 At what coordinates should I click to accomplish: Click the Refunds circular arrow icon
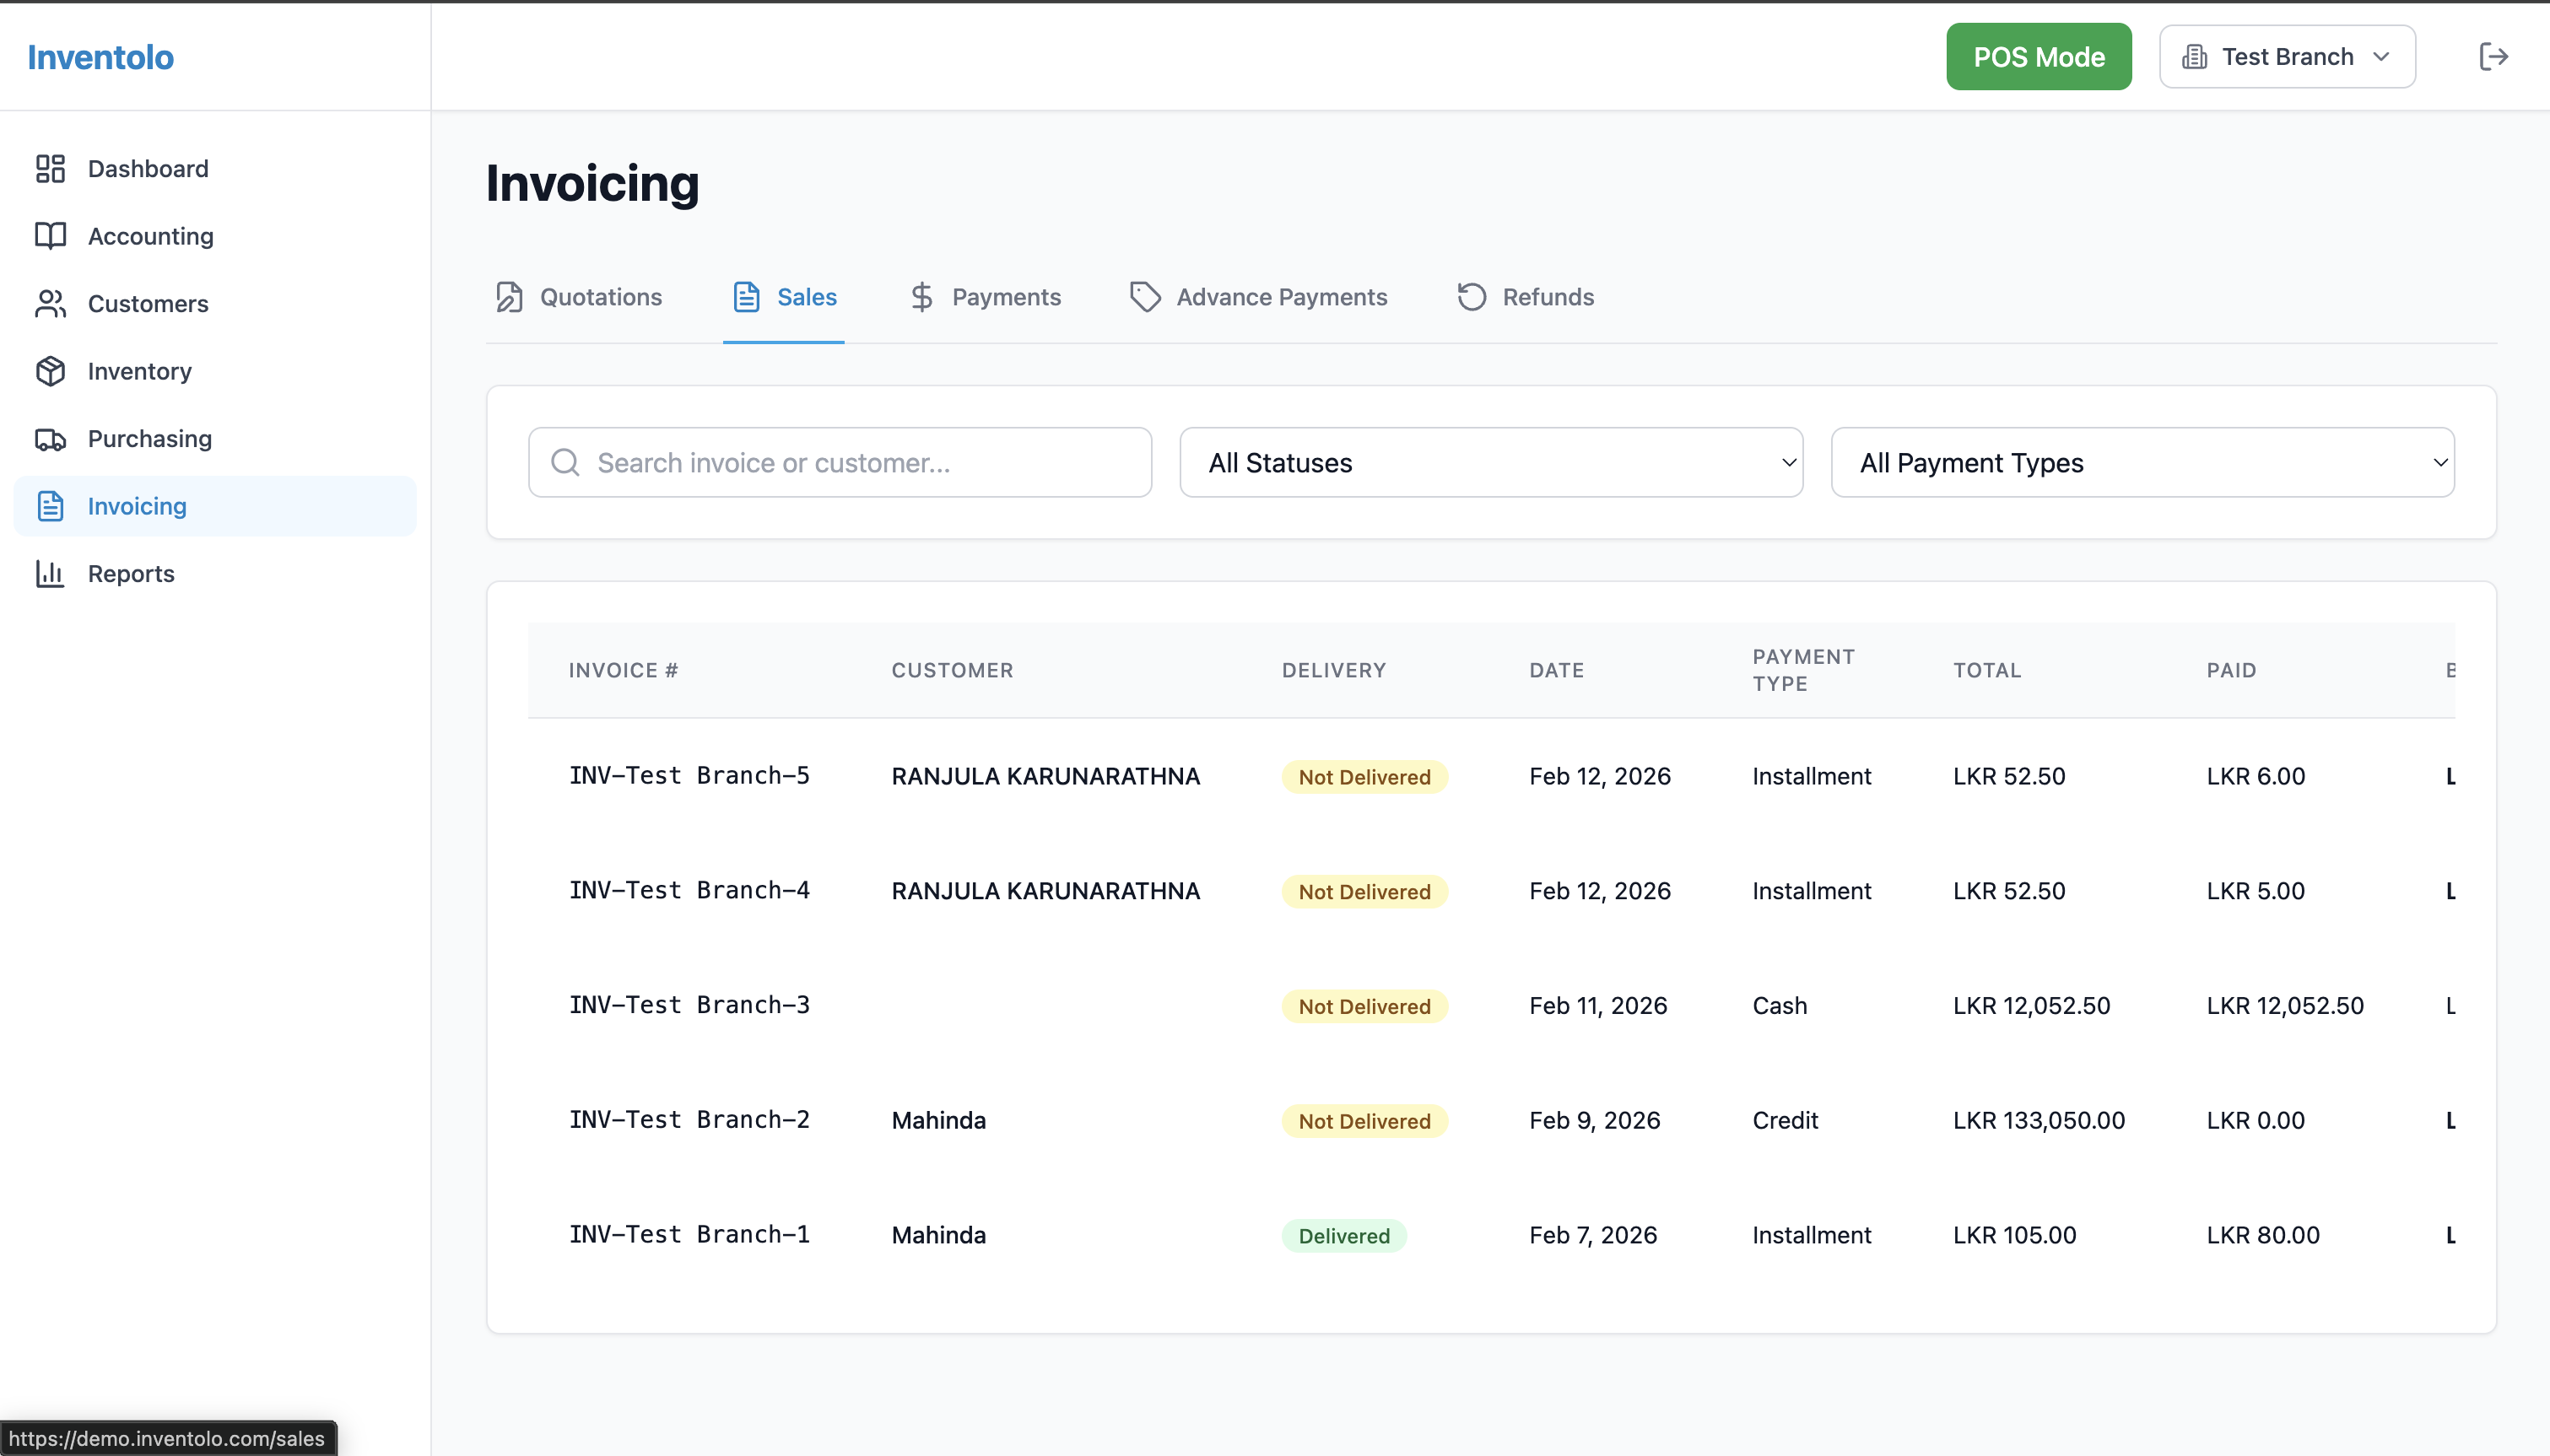click(1470, 296)
